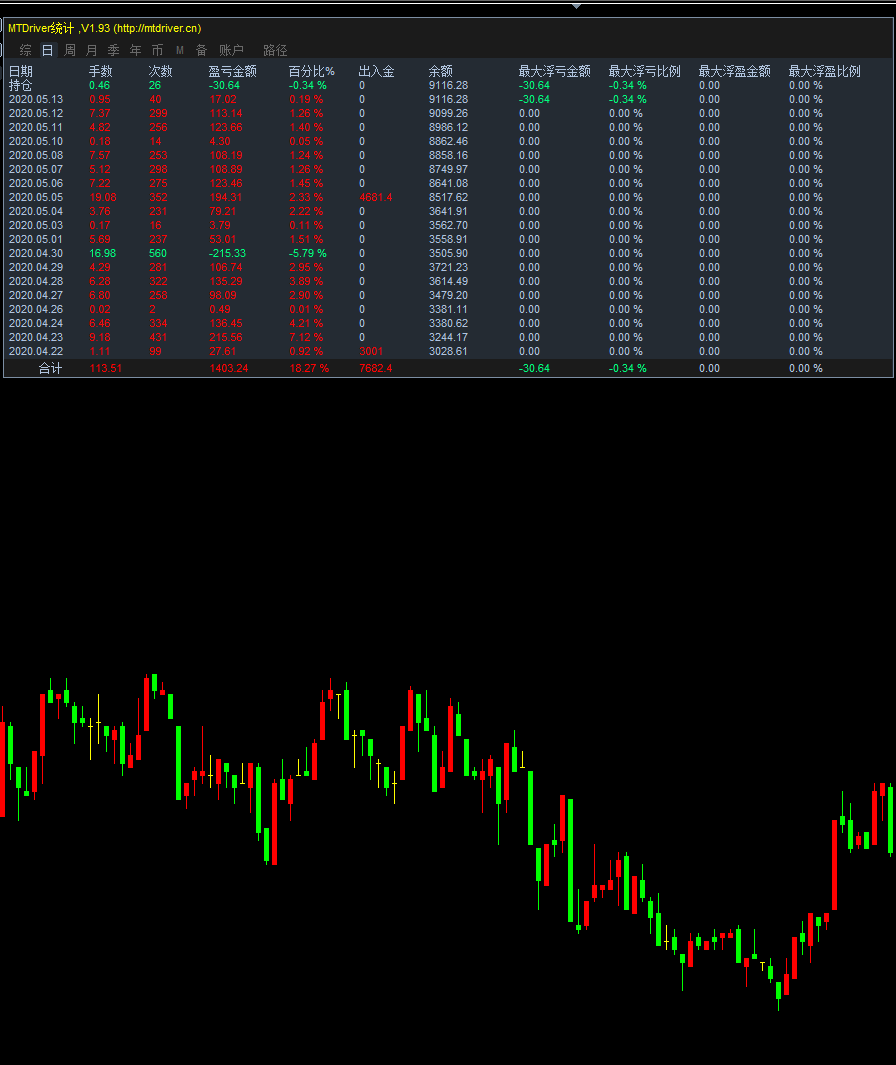
Task: Click the MTDriver统计 V1.93 title text
Action: pos(105,29)
